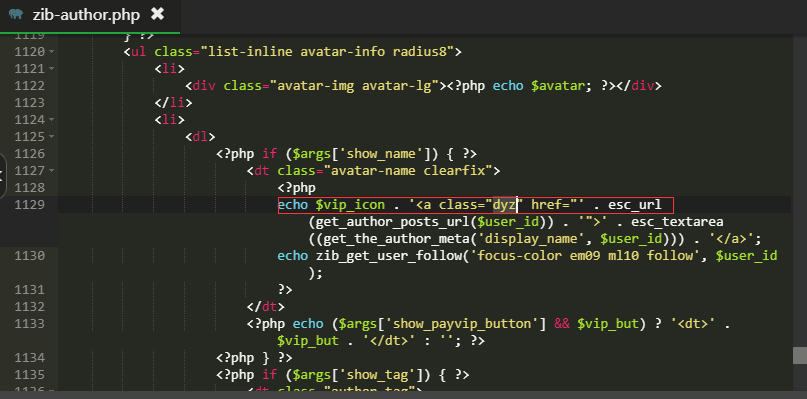Viewport: 807px width, 399px height.
Task: Collapse the dt block at line 1127
Action: click(51, 170)
